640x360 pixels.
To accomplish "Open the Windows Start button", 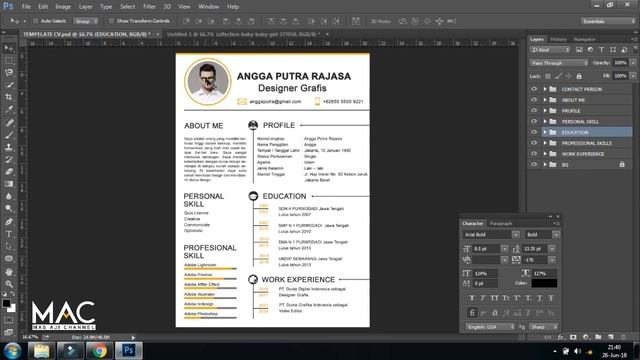I will (x=12, y=351).
